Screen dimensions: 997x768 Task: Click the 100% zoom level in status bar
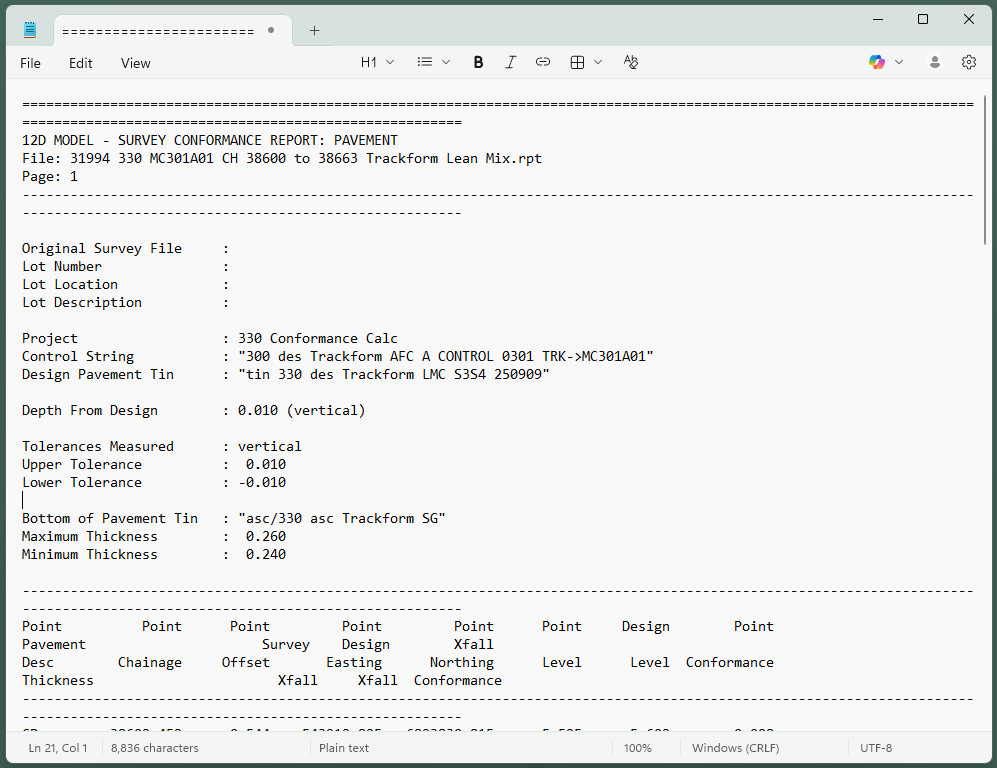pyautogui.click(x=637, y=748)
